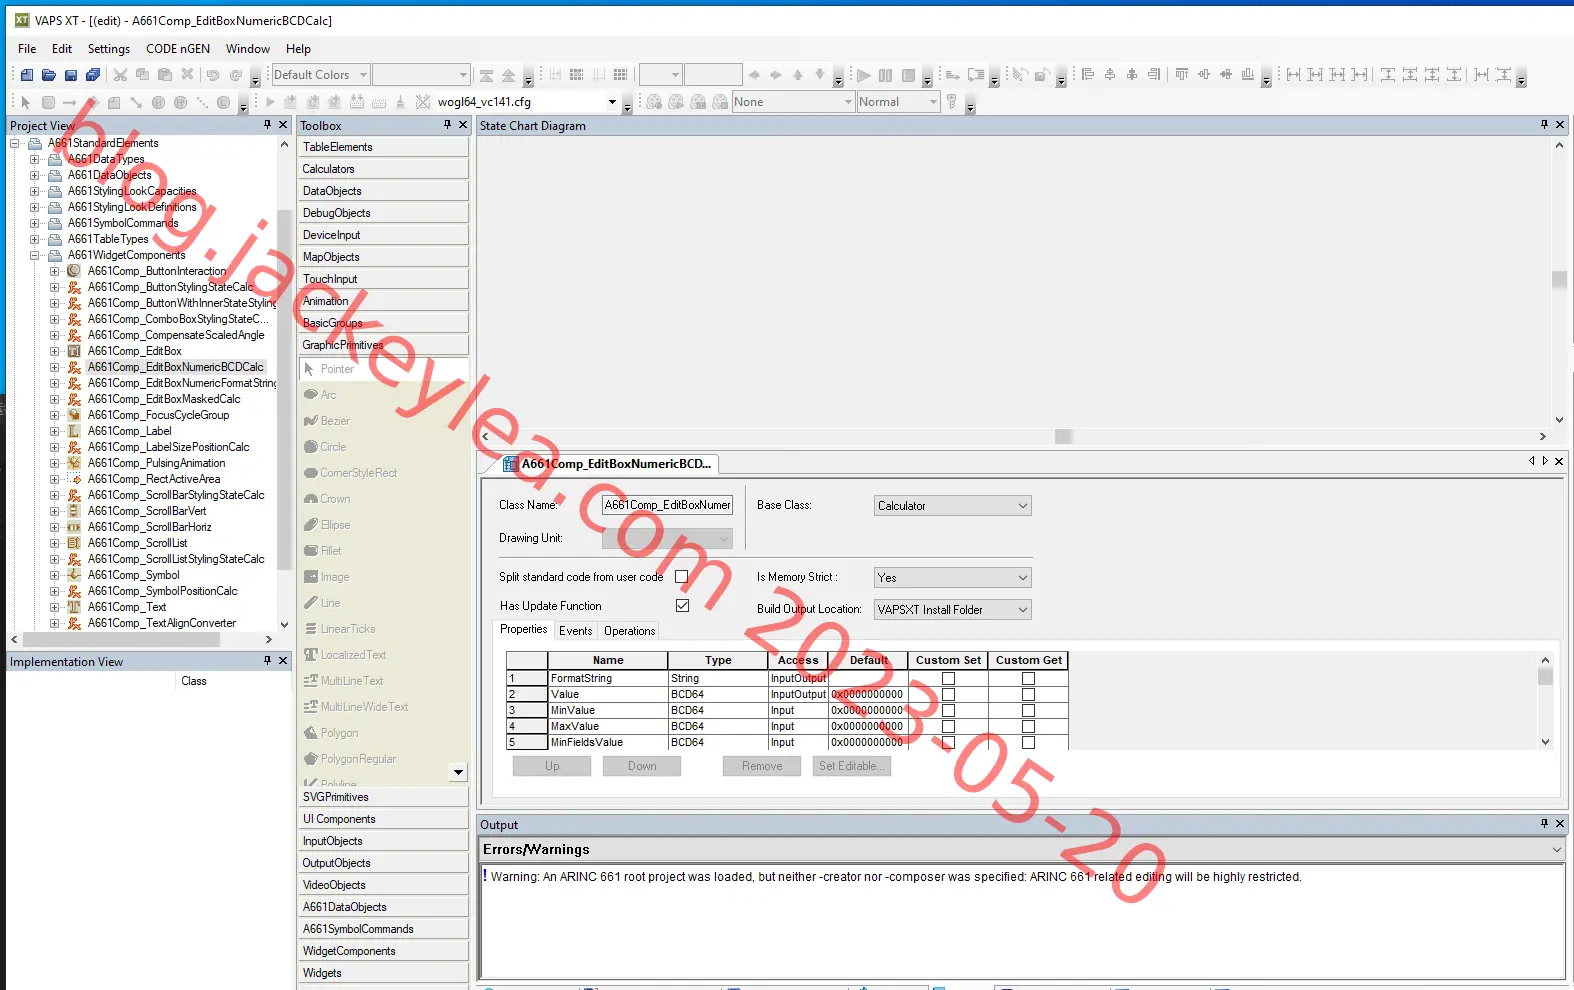Viewport: 1574px width, 990px height.
Task: Uncheck Has Update Function checkbox
Action: [682, 606]
